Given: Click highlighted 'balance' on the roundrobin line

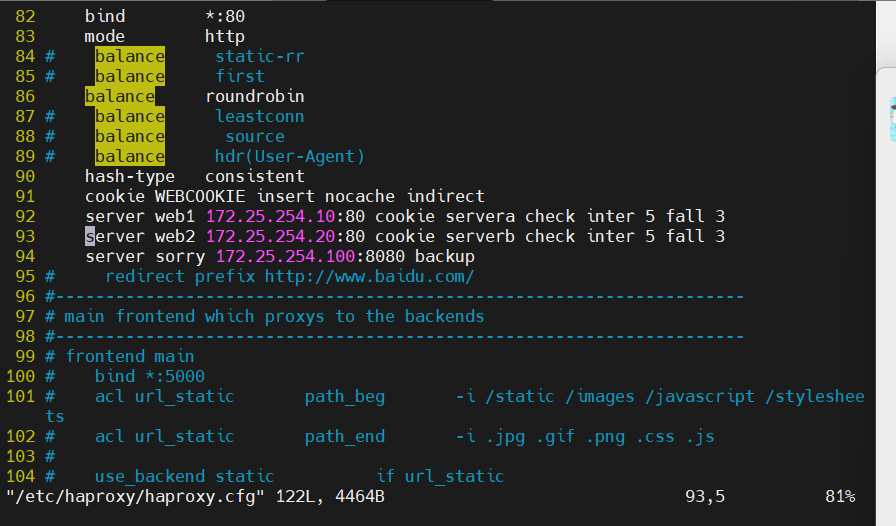Looking at the screenshot, I should tap(120, 96).
